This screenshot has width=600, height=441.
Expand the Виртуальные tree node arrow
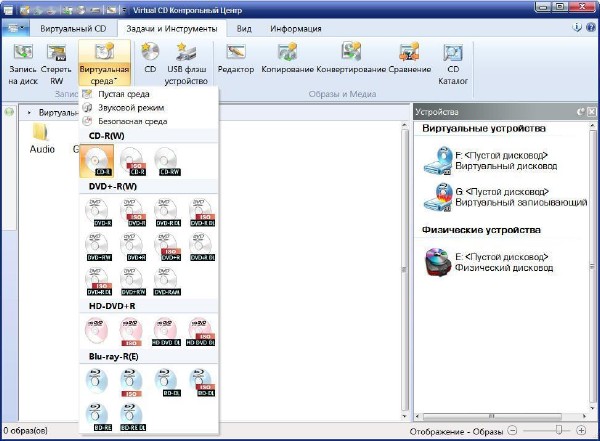point(29,112)
